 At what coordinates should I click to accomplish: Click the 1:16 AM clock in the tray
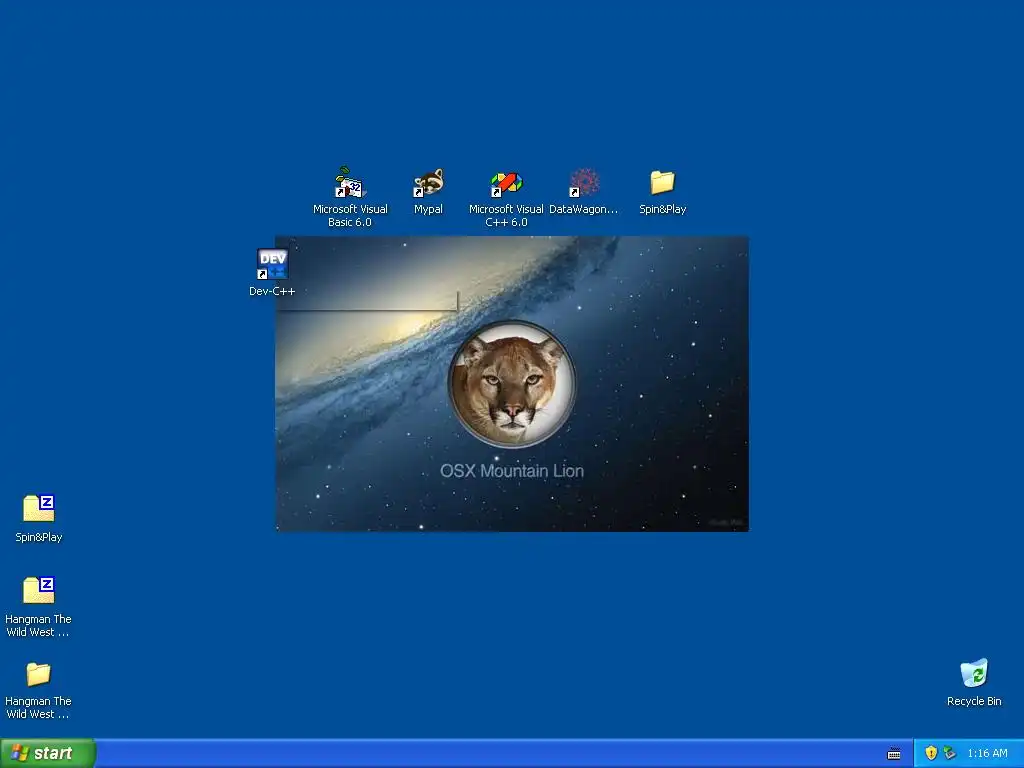[x=987, y=753]
